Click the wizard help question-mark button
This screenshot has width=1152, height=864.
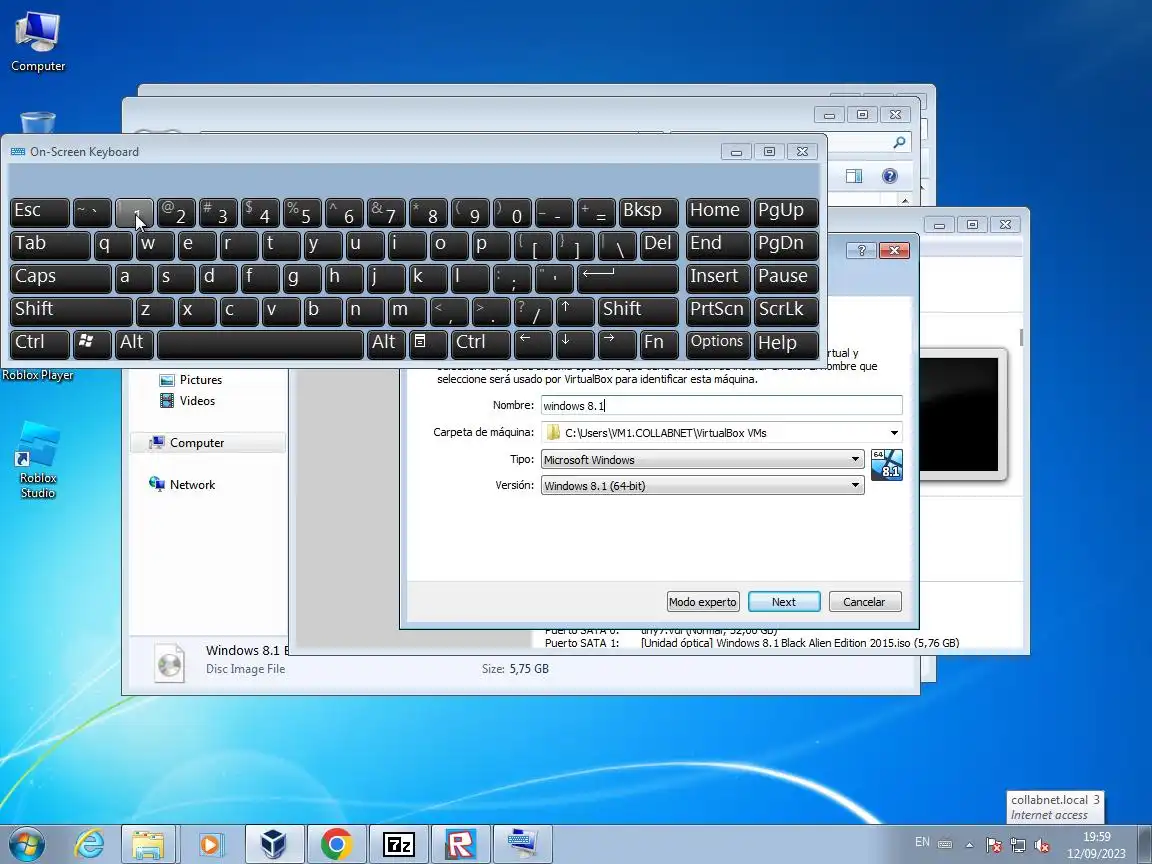[861, 251]
